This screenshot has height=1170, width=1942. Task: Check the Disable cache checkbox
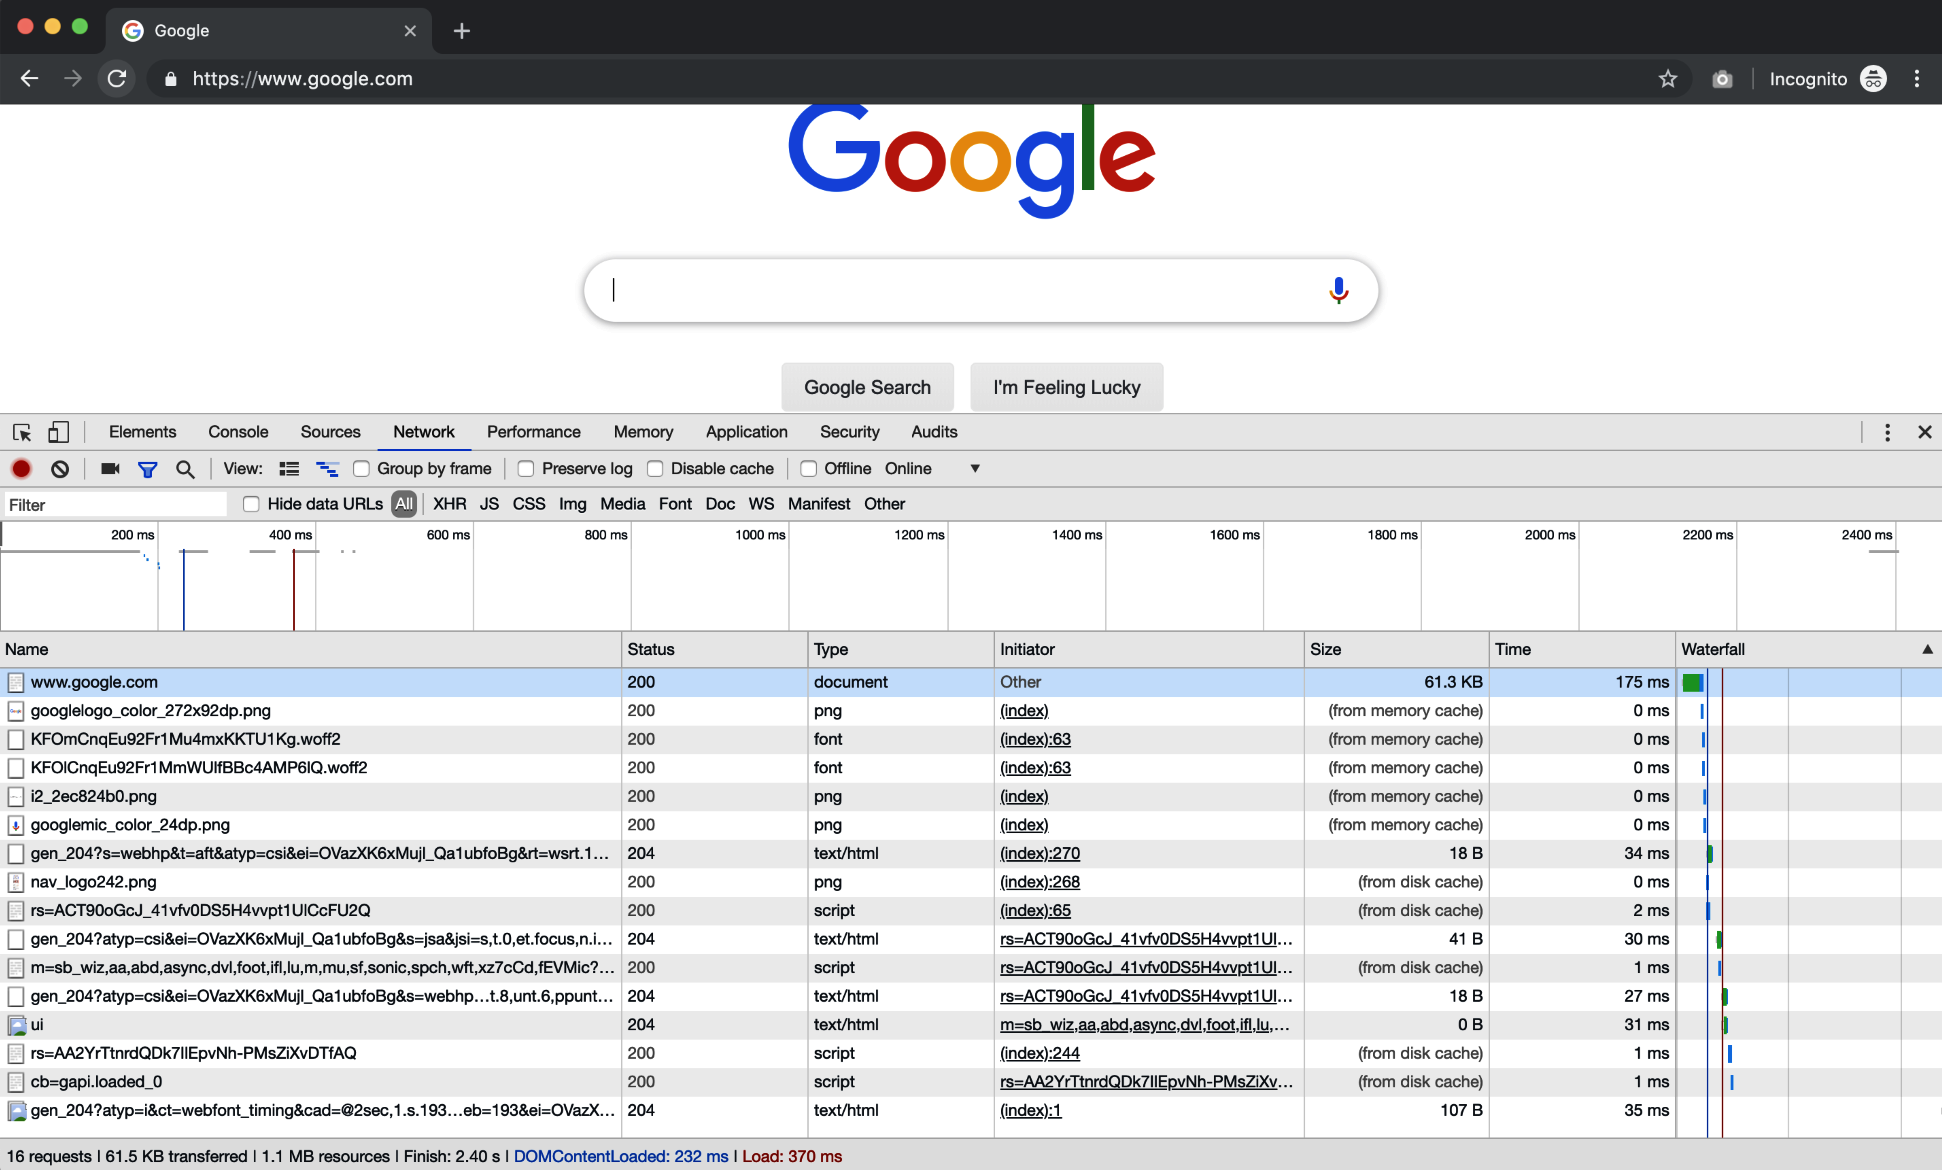(x=655, y=468)
